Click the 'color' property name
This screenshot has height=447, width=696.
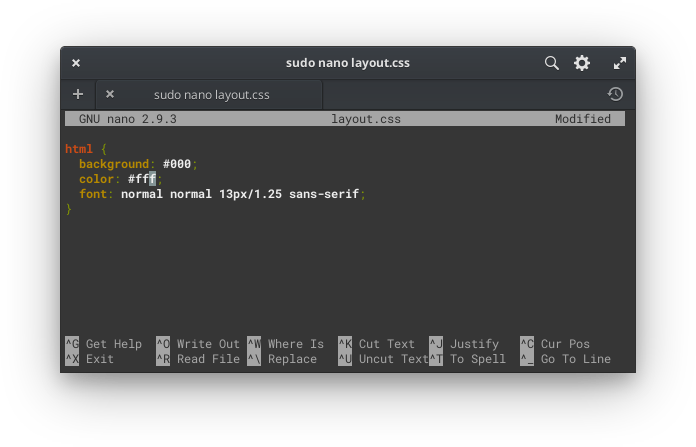96,179
